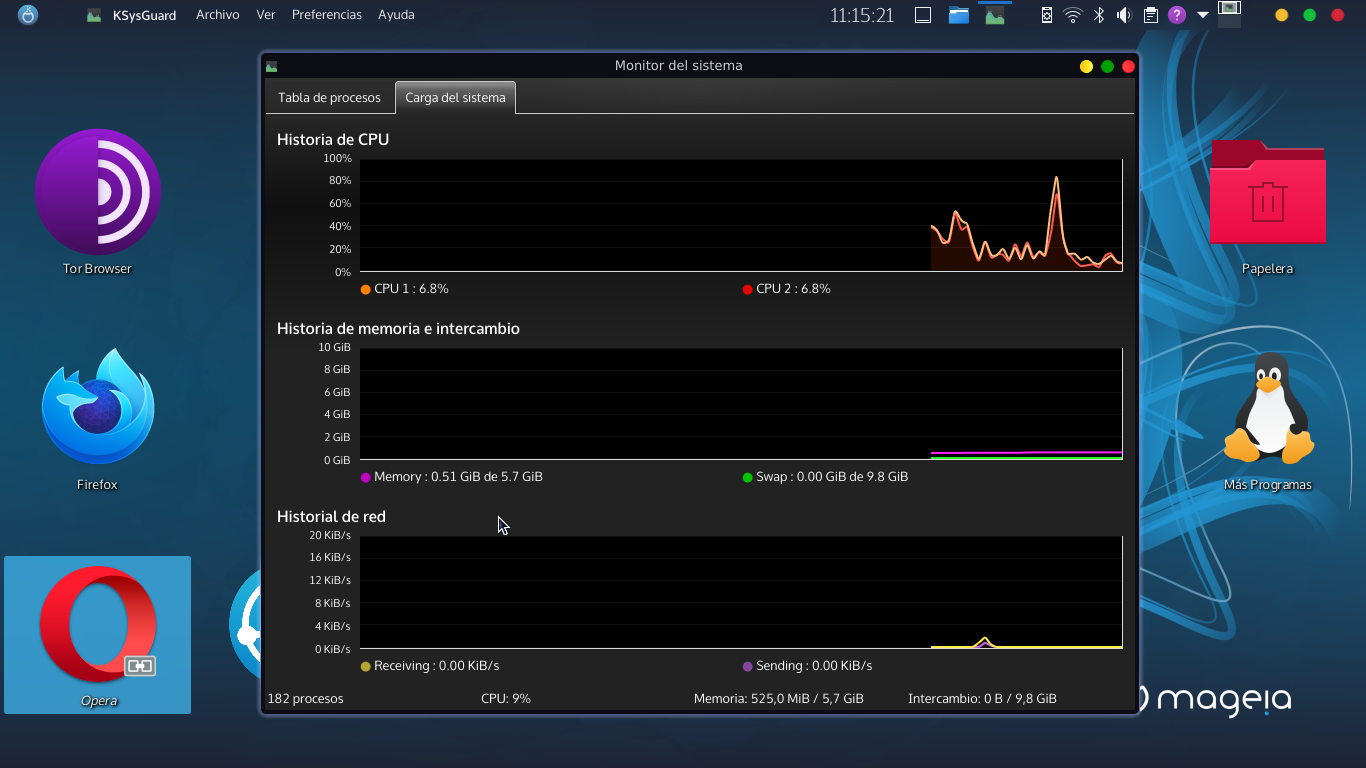Click the "Monitor del sistema" window title text
The image size is (1366, 768).
pos(679,66)
